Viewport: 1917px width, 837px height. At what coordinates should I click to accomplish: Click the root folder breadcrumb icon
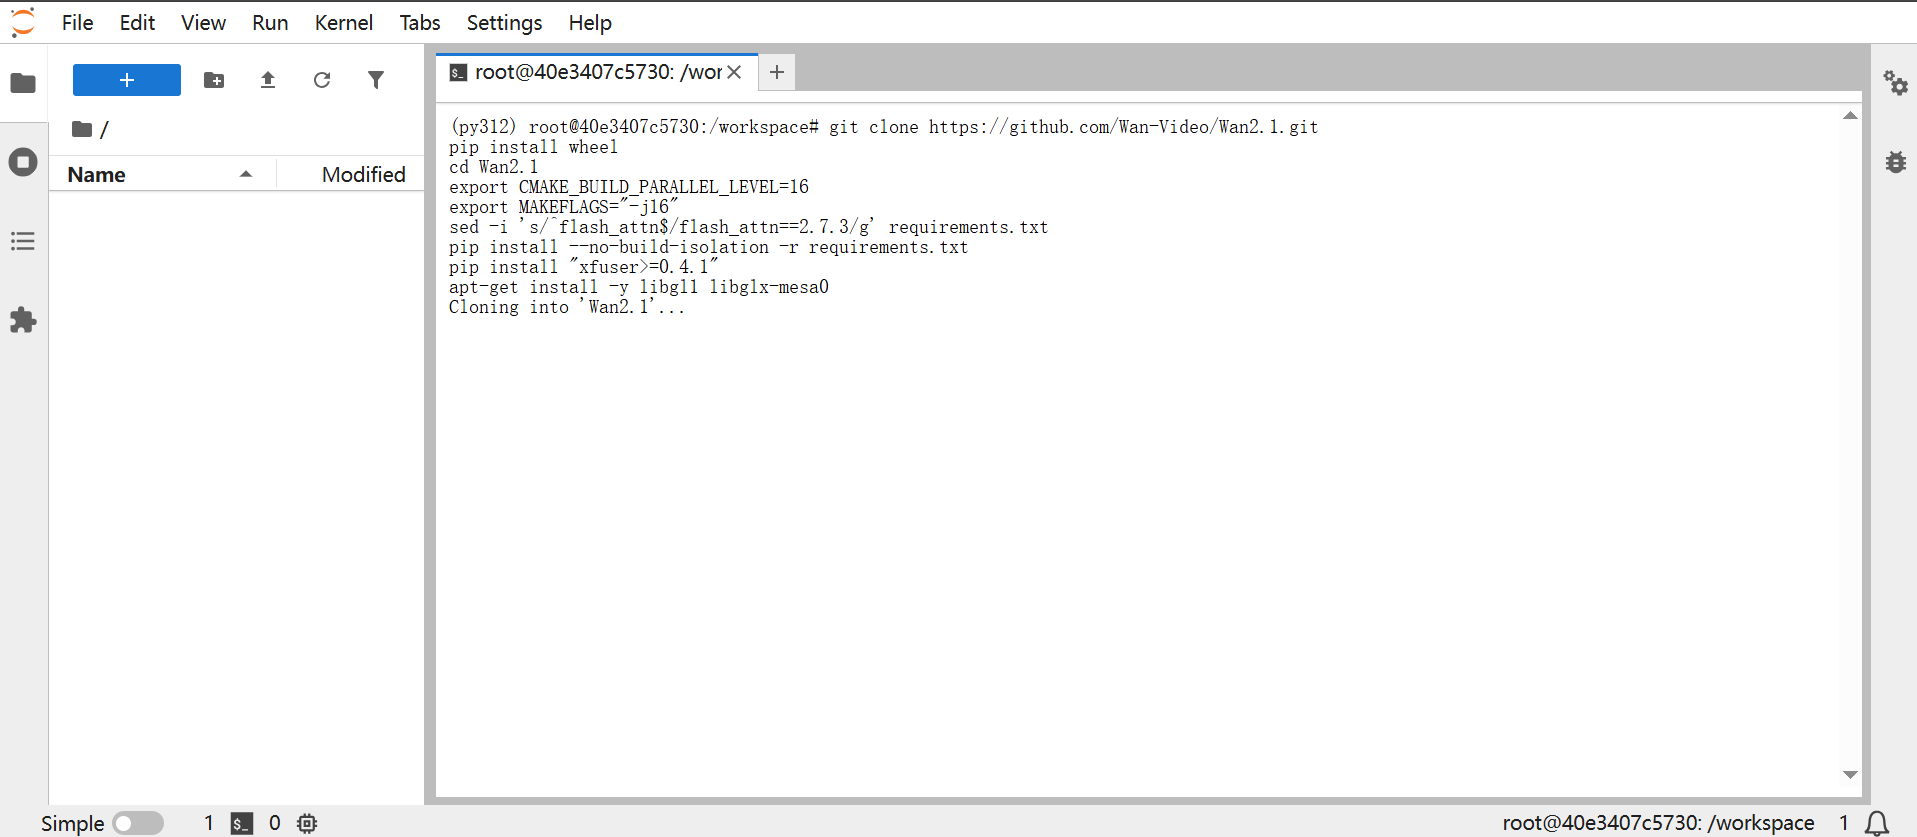point(82,129)
